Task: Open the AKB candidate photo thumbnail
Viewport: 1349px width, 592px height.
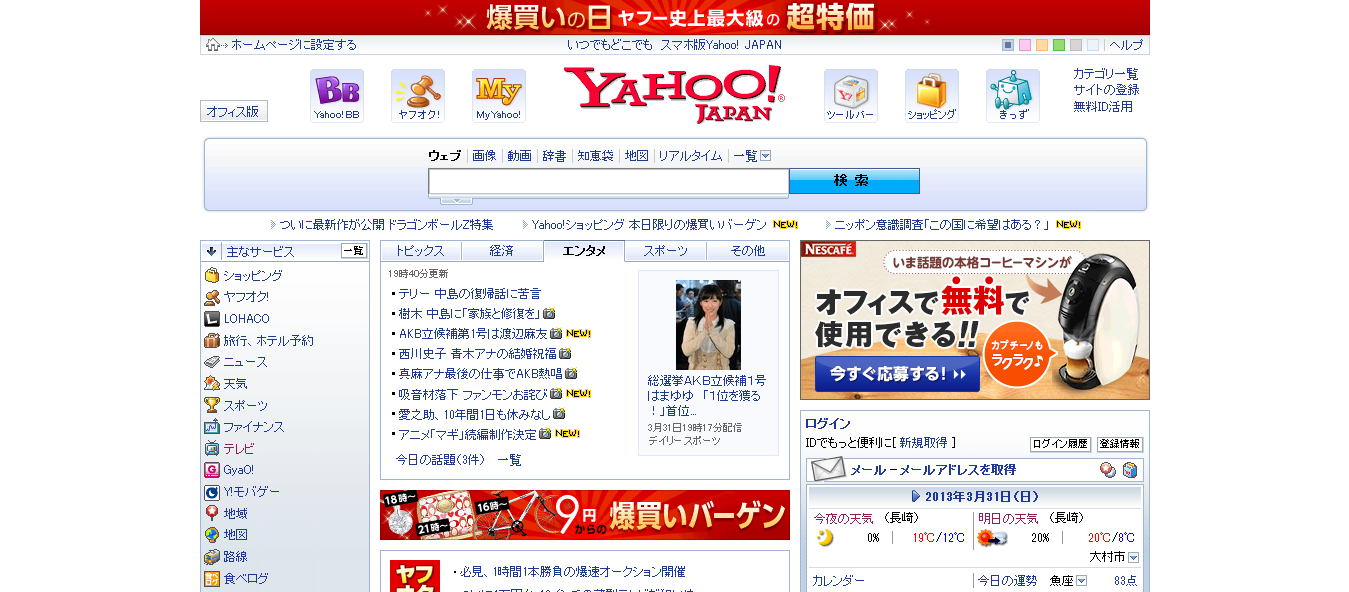Action: tap(708, 325)
